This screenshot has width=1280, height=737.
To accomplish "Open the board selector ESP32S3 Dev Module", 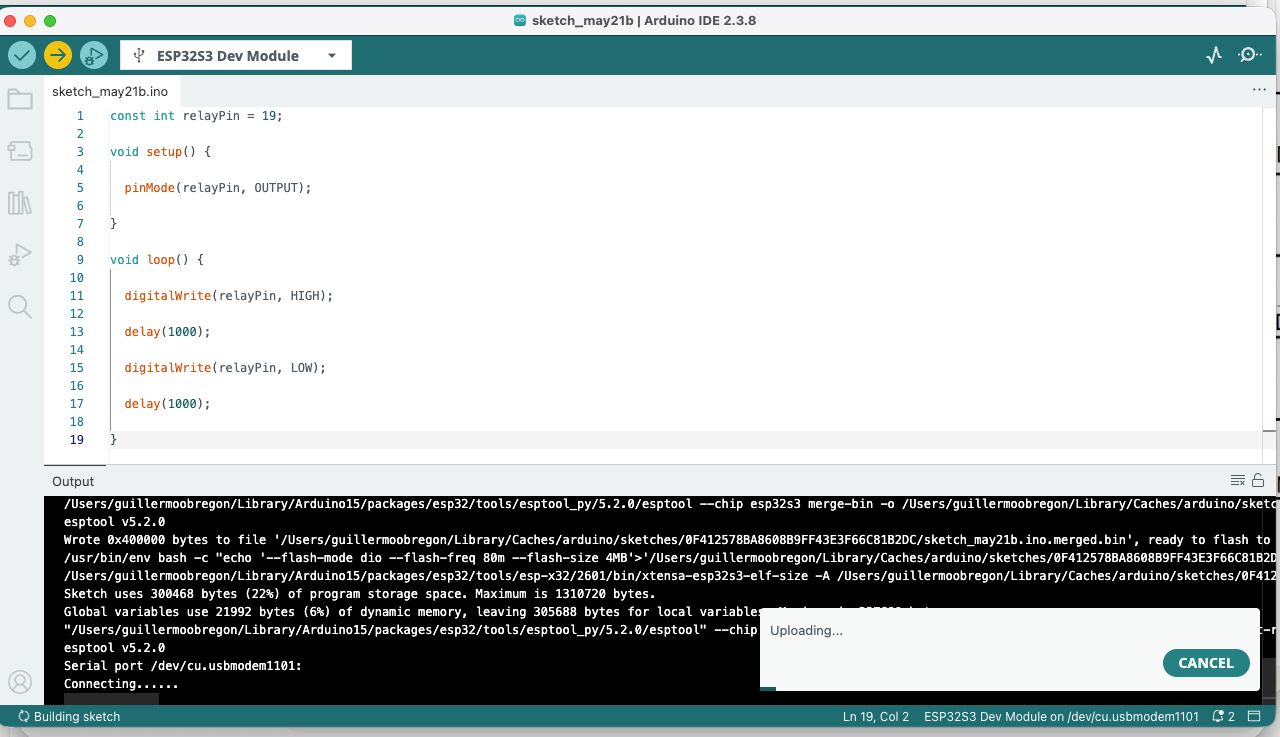I will click(236, 55).
